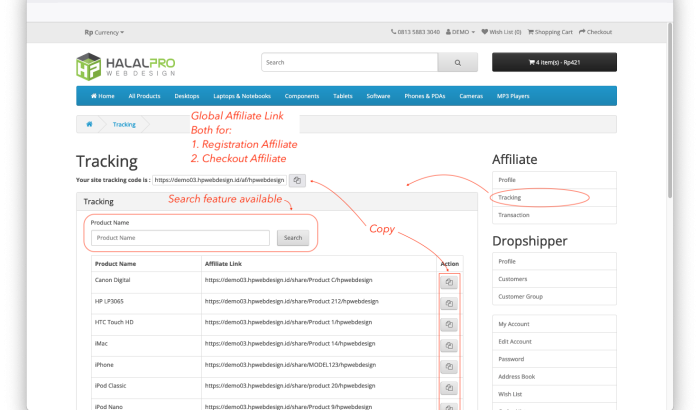
Task: Copy the iPod Classic affiliate link
Action: click(x=449, y=388)
